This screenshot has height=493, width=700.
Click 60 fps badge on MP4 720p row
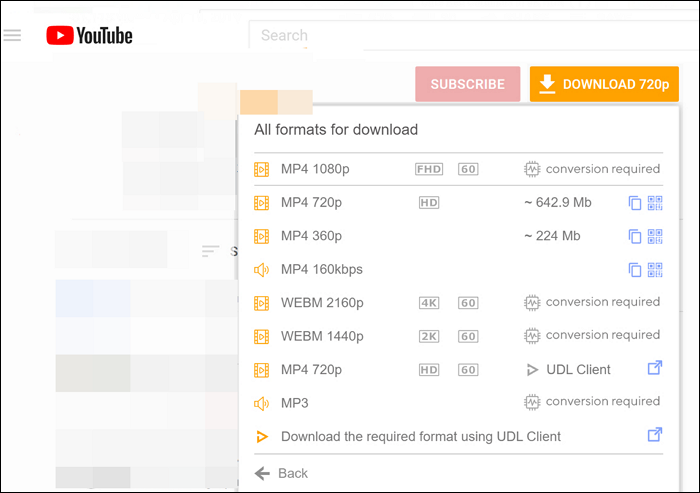coord(468,370)
